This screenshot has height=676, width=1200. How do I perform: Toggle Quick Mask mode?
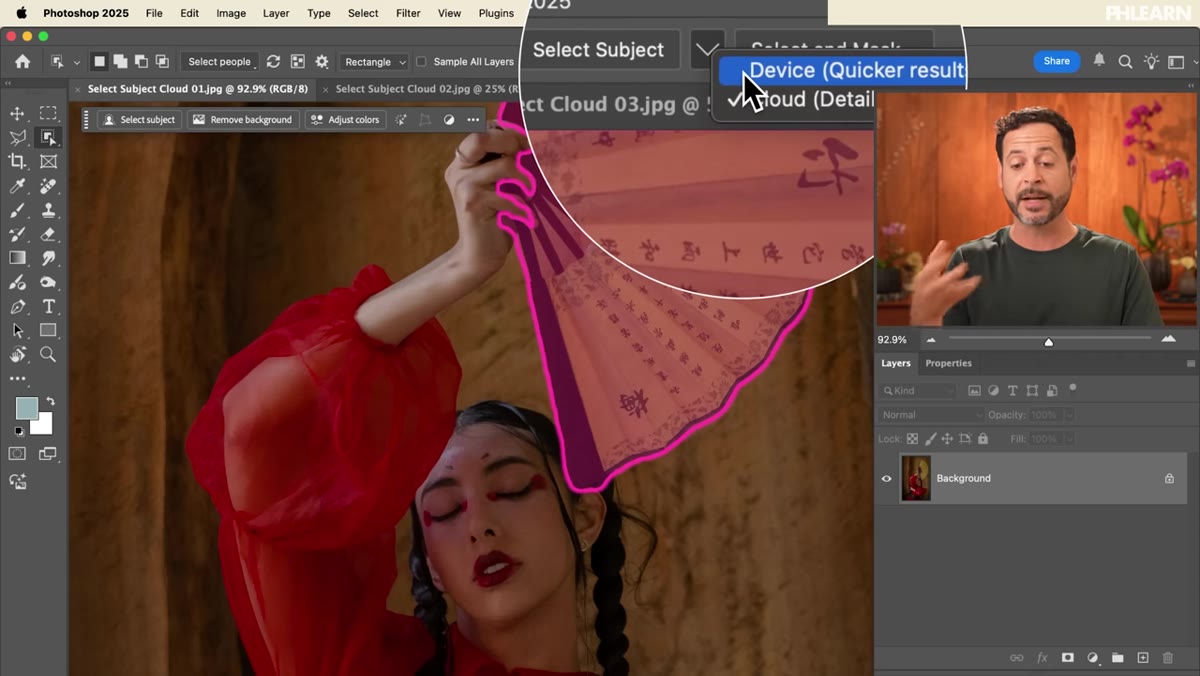coord(17,454)
